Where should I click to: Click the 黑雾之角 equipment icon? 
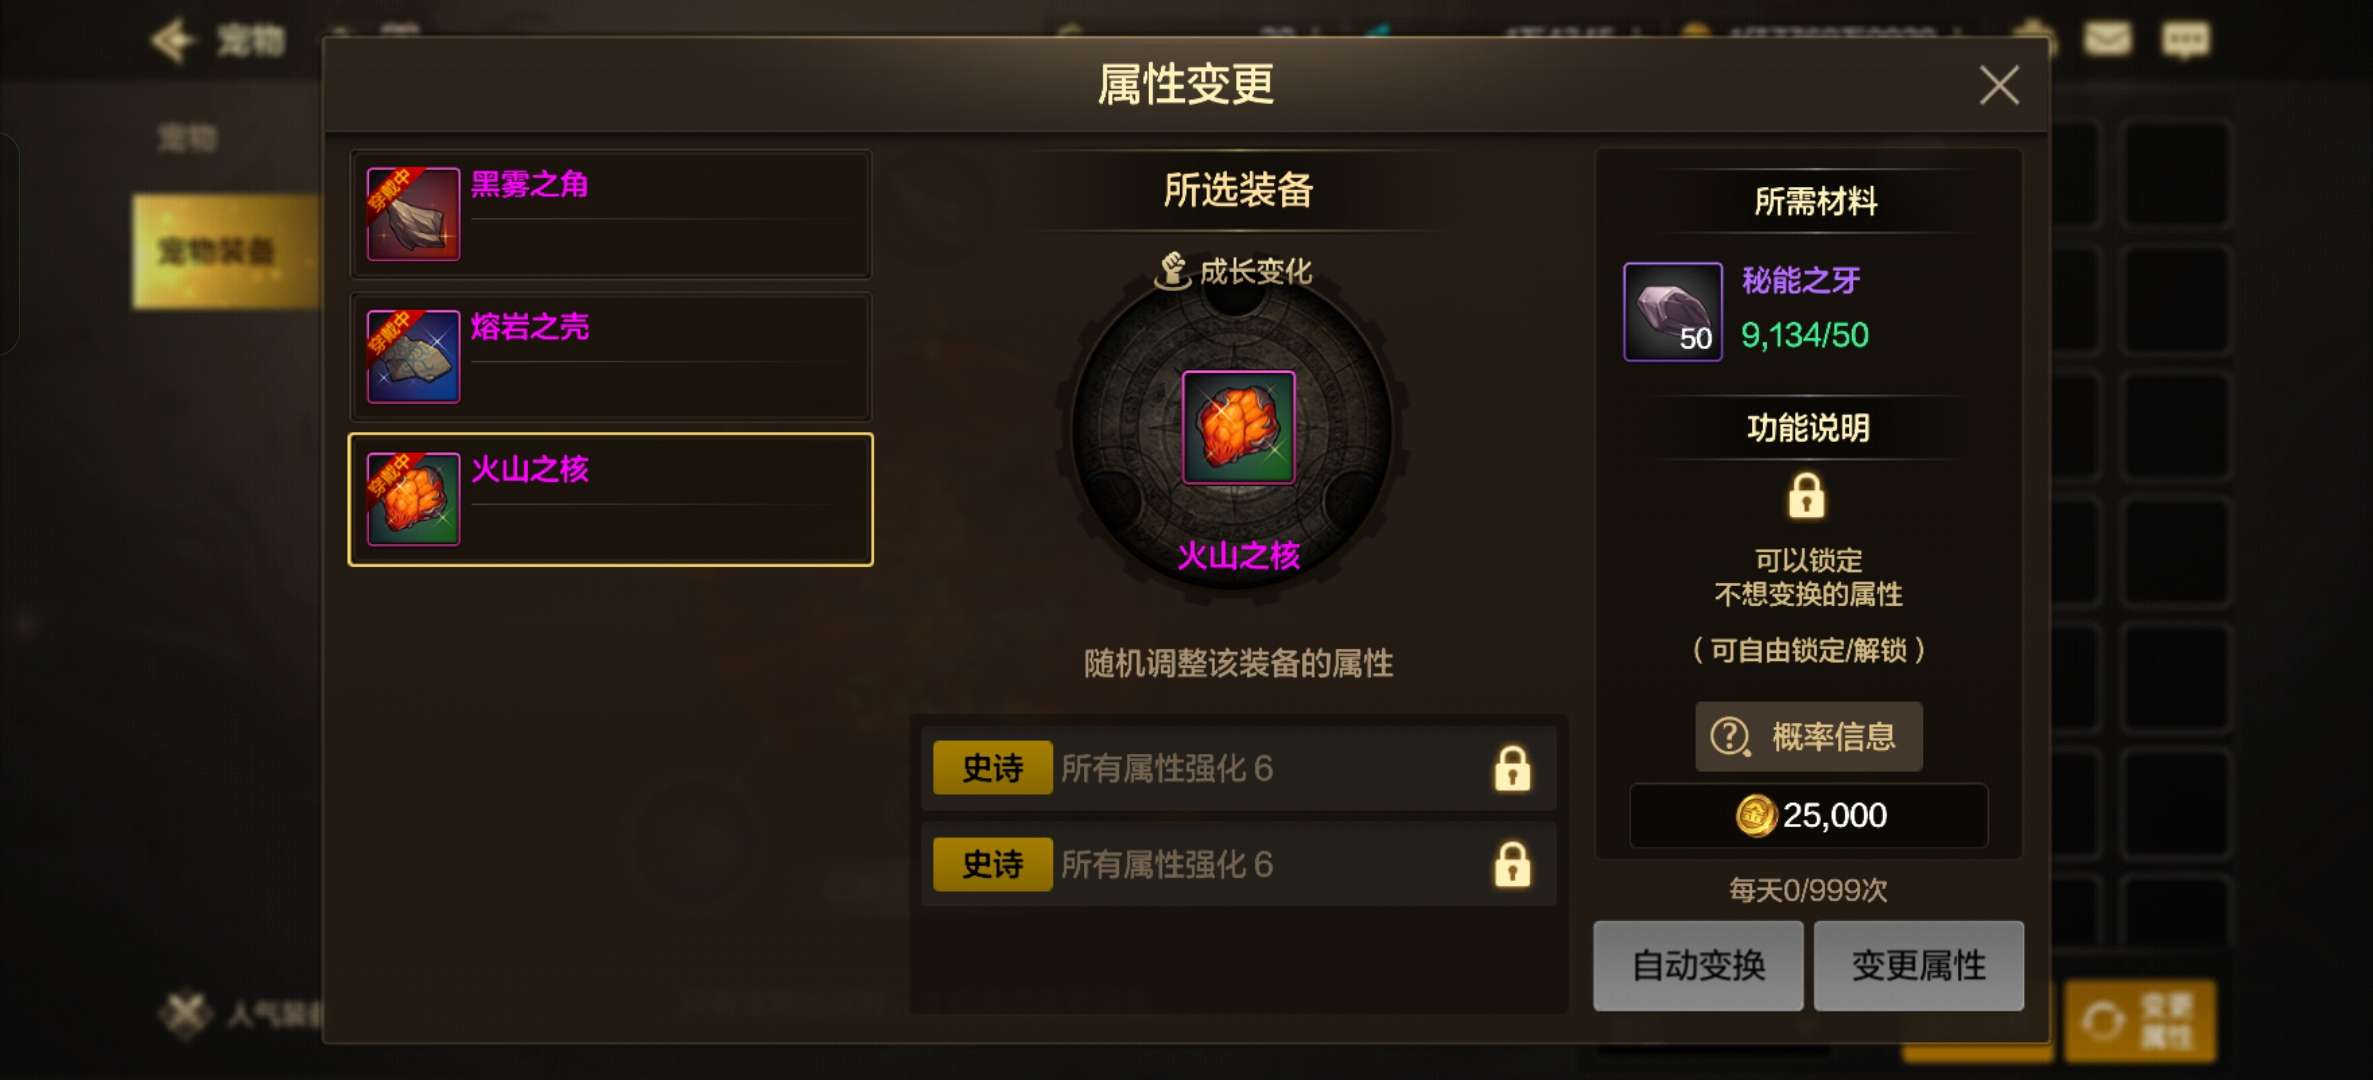coord(413,214)
